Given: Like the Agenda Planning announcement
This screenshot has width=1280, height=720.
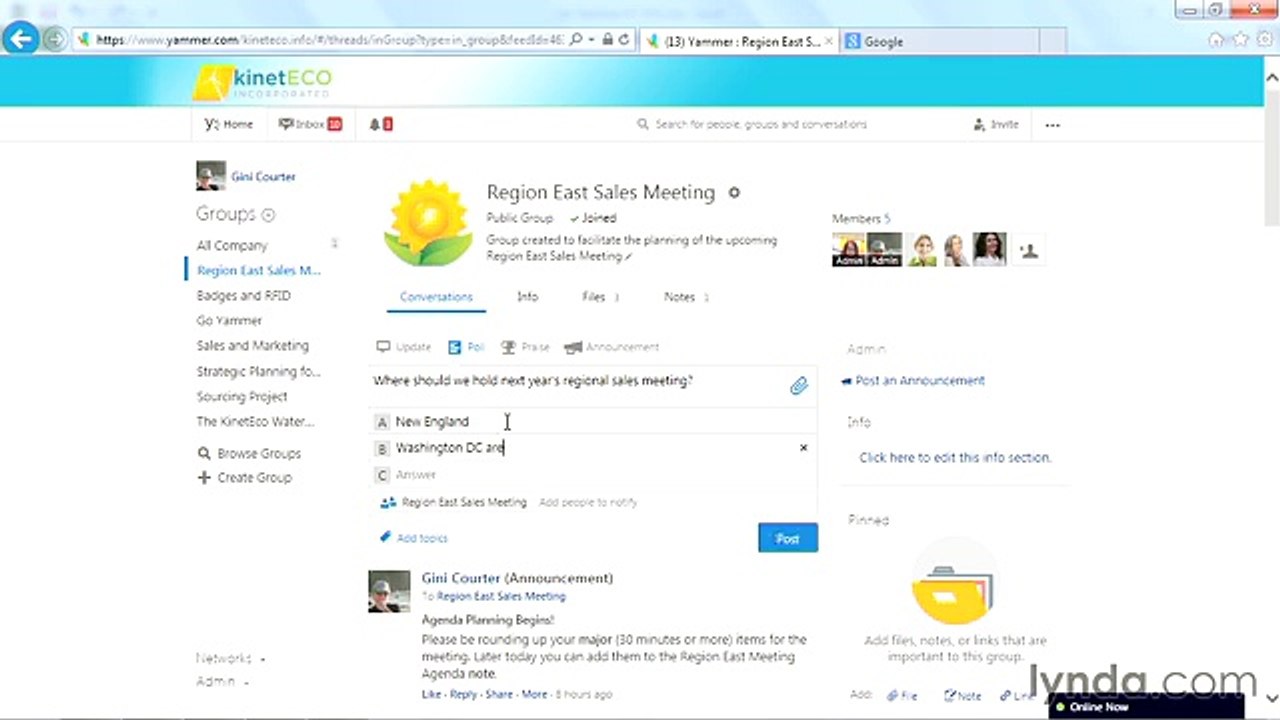Looking at the screenshot, I should click(431, 694).
